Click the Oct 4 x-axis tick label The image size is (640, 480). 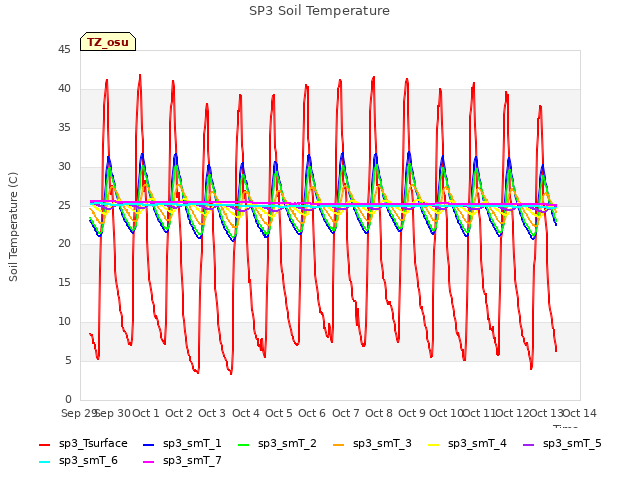(246, 413)
